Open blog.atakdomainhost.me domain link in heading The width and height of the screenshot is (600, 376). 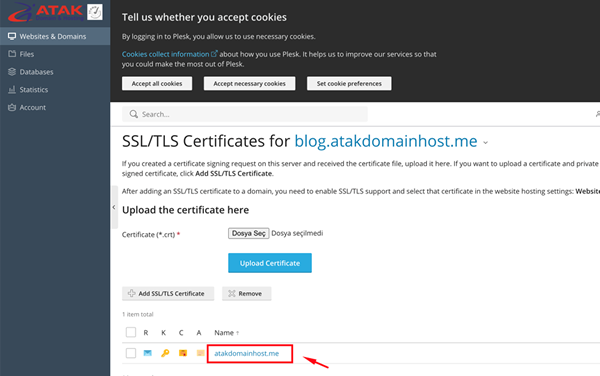click(x=386, y=141)
